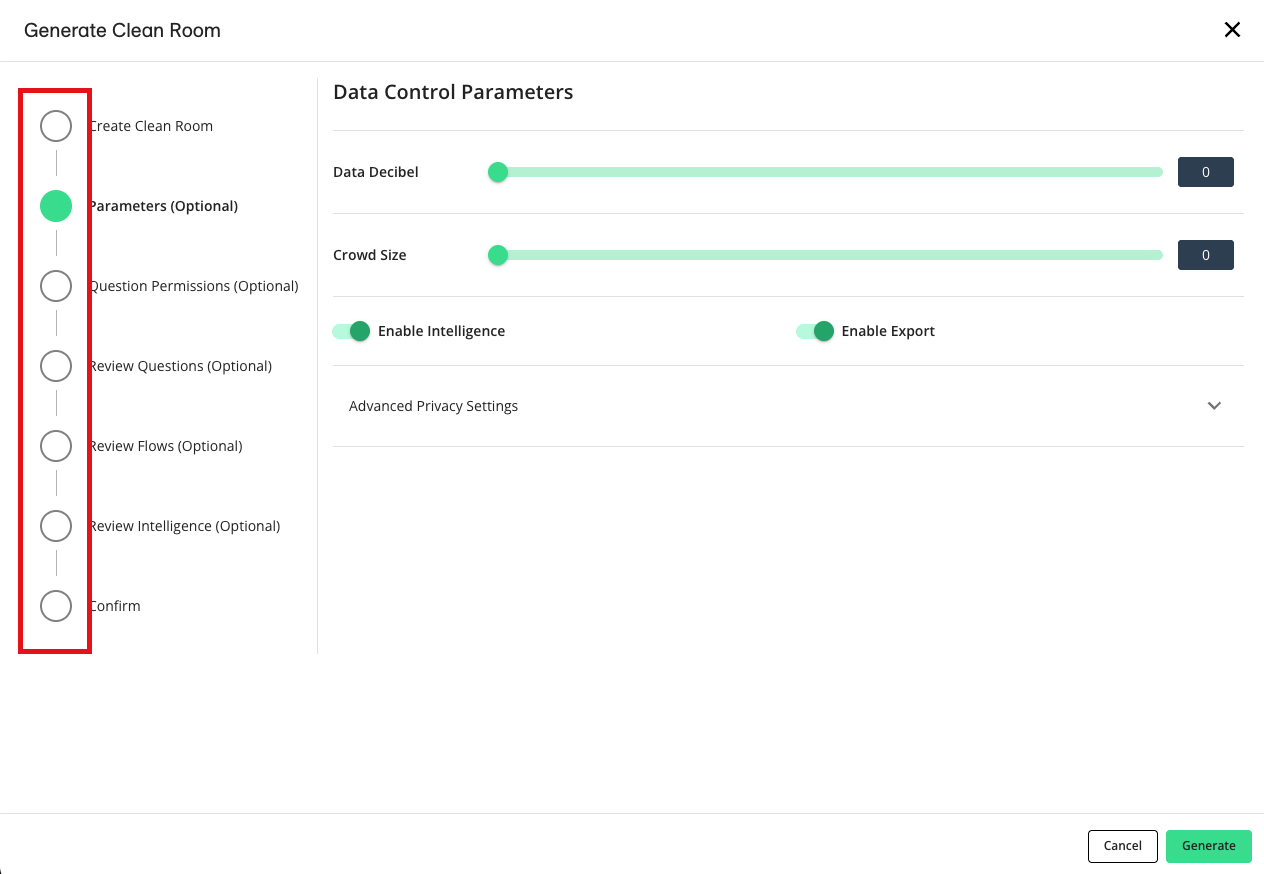Click the Crowd Size value box
The width and height of the screenshot is (1264, 874).
click(x=1205, y=255)
